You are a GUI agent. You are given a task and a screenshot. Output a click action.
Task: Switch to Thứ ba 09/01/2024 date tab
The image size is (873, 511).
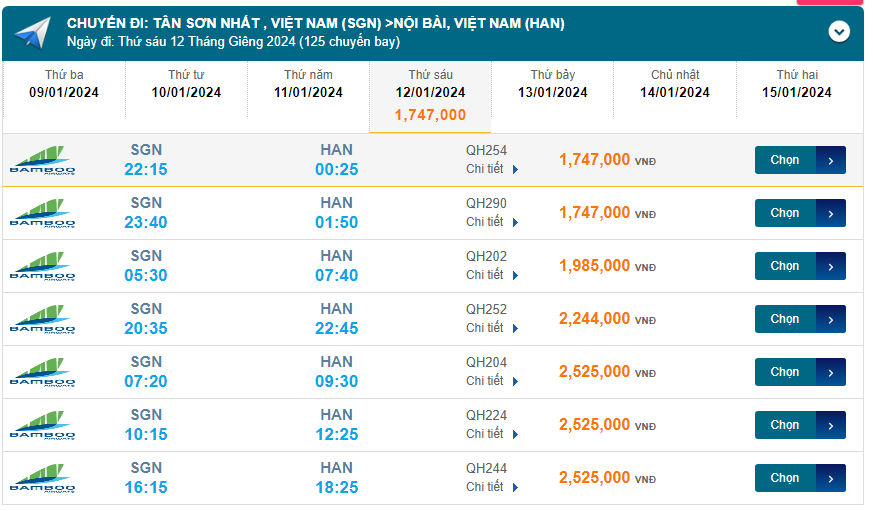coord(64,84)
